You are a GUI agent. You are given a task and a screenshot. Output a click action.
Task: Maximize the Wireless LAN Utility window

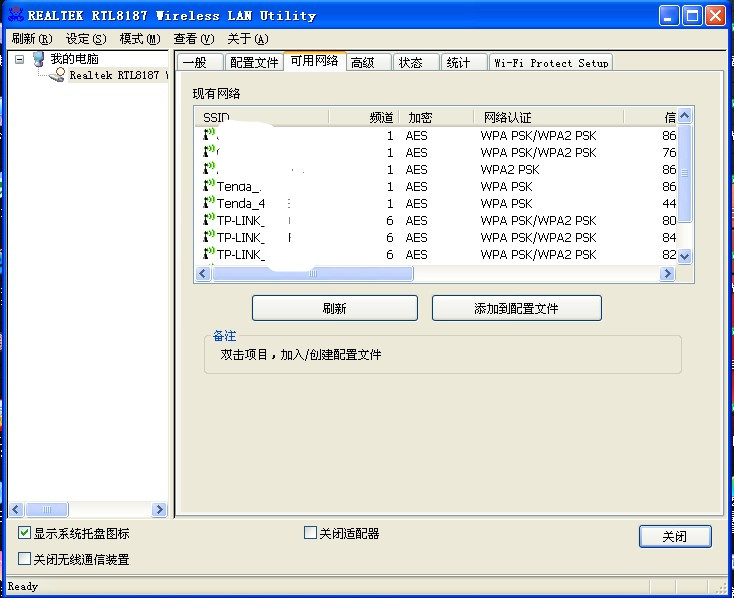point(692,15)
